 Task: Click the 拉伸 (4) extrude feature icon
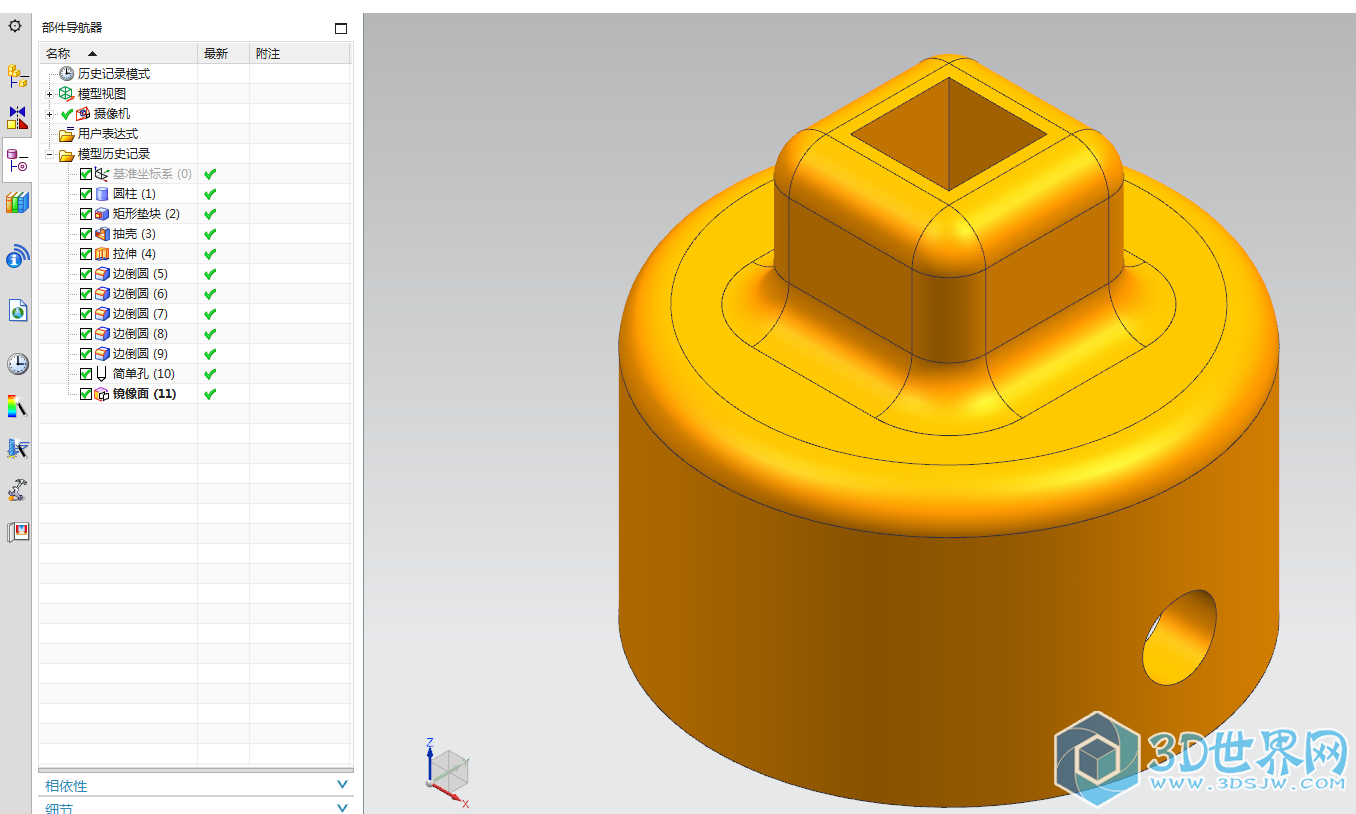pos(102,254)
